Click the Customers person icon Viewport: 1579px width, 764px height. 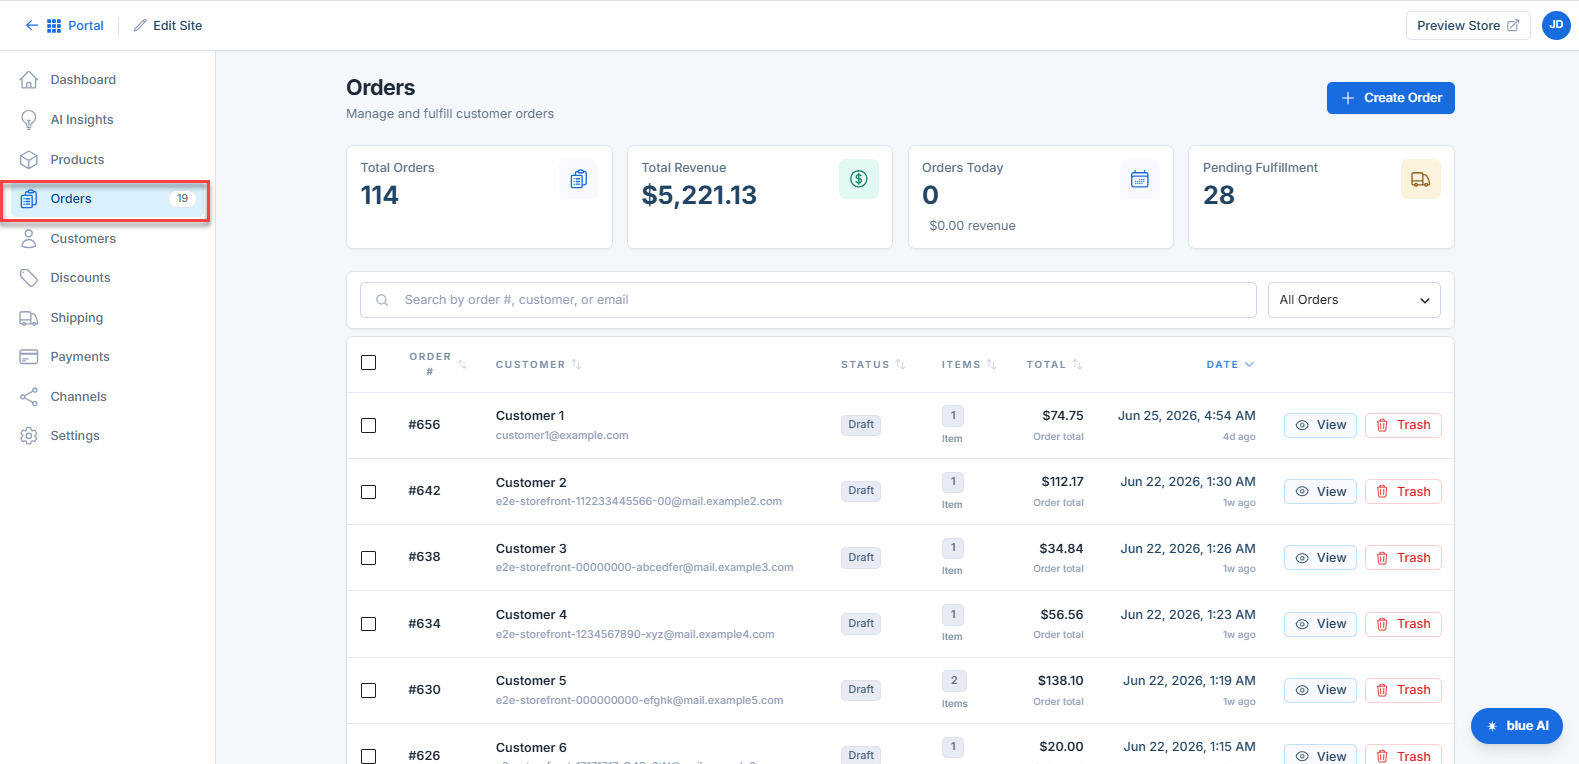(29, 239)
